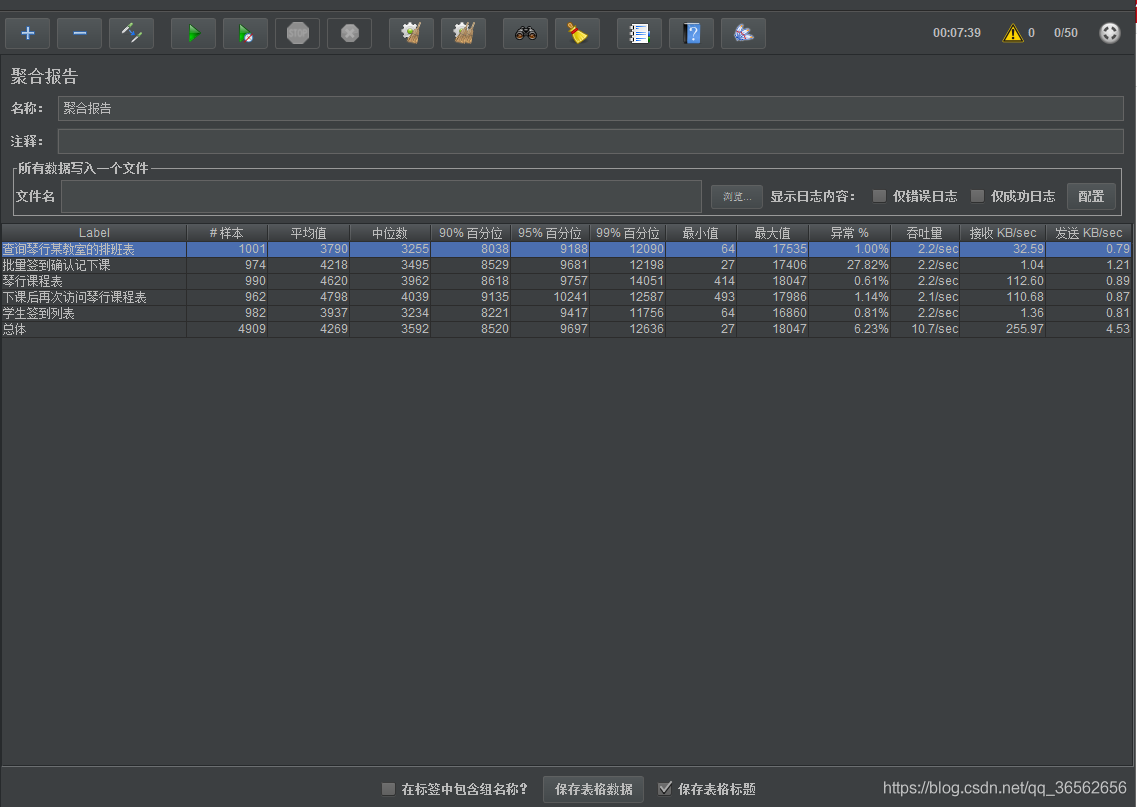1137x807 pixels.
Task: Click the 90% 百分位 column header
Action: coord(471,233)
